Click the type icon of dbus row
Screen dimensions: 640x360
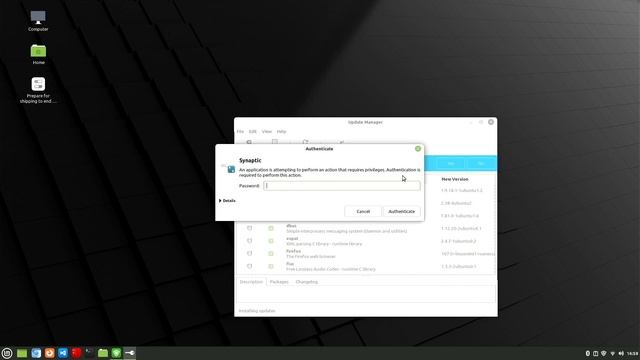249,228
